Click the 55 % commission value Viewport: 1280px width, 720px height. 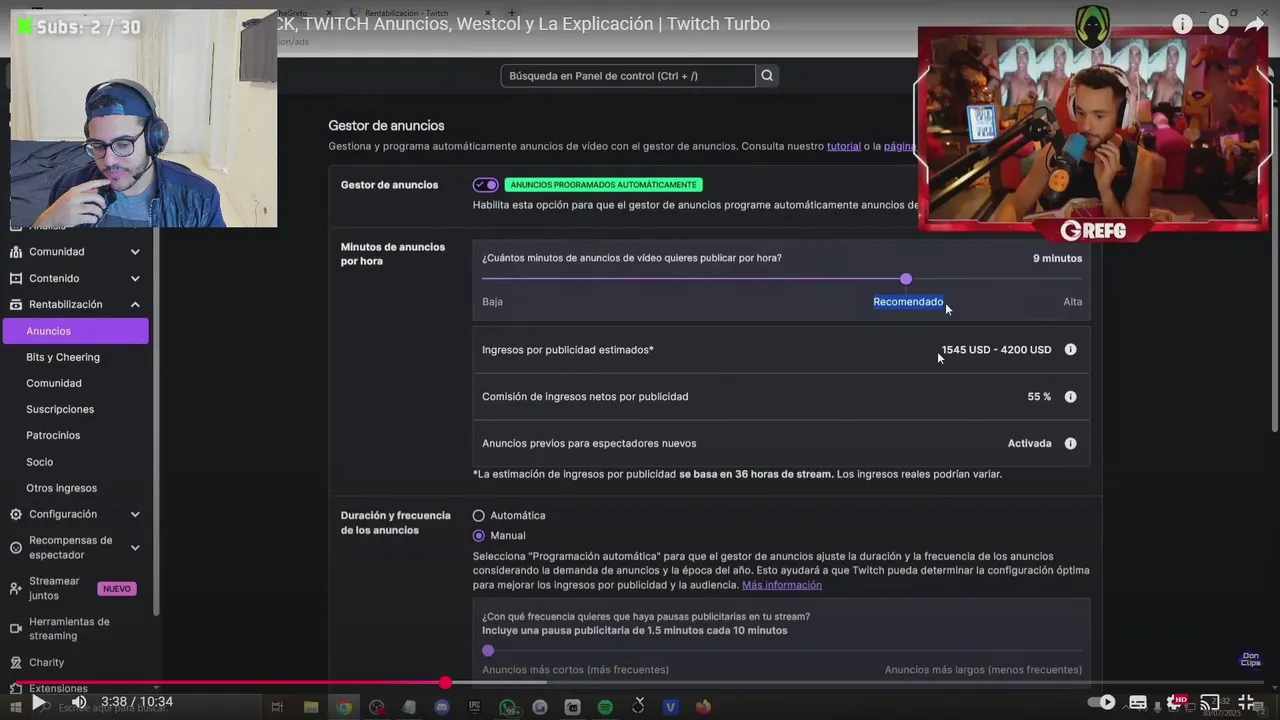pyautogui.click(x=1039, y=397)
